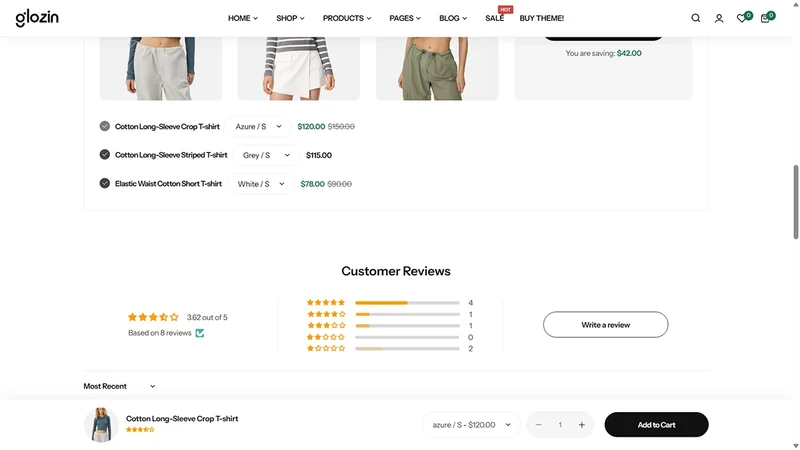This screenshot has width=800, height=450.
Task: Click five-star rating progress bar
Action: pyautogui.click(x=407, y=303)
